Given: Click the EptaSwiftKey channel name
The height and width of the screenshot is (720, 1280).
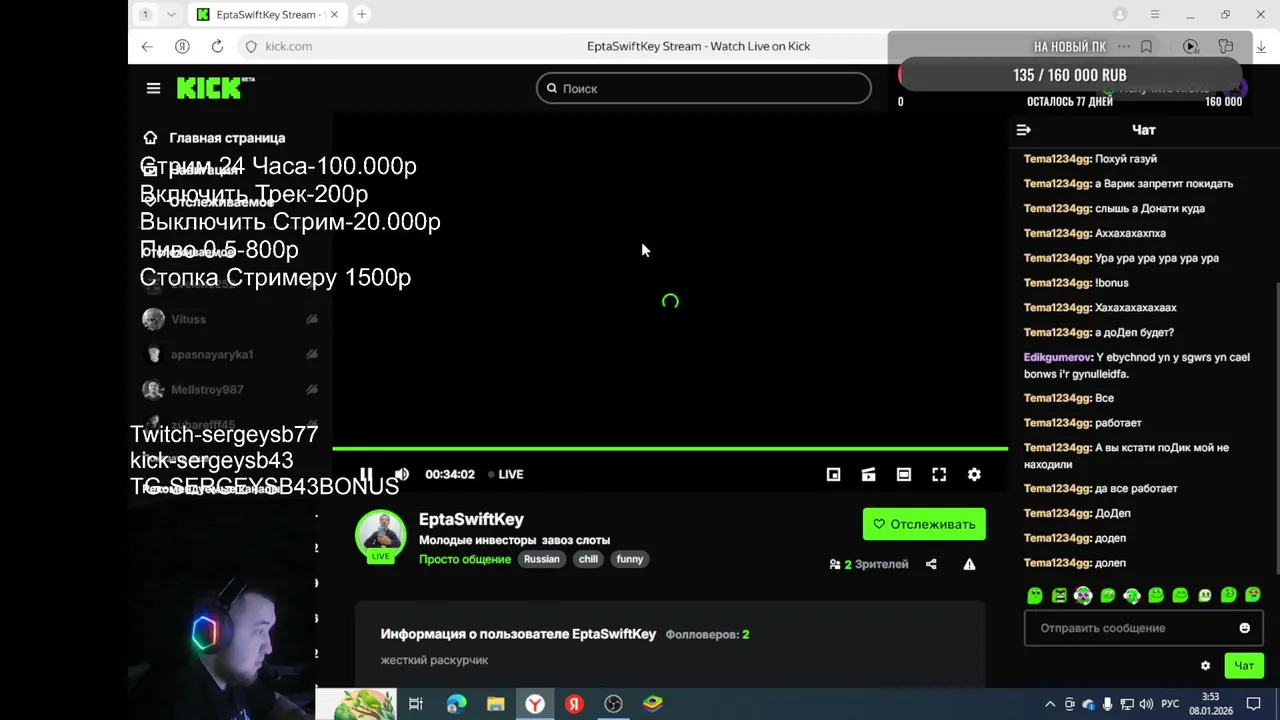Looking at the screenshot, I should pos(471,519).
